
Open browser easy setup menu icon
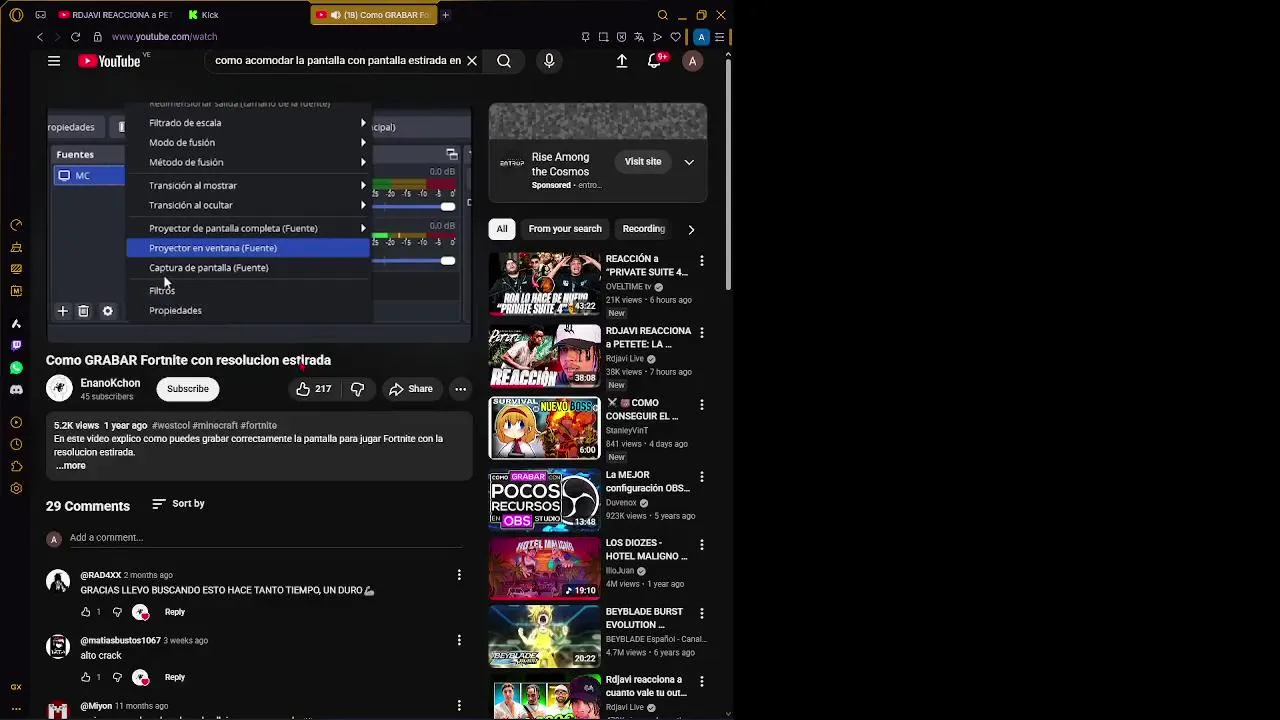click(x=719, y=37)
